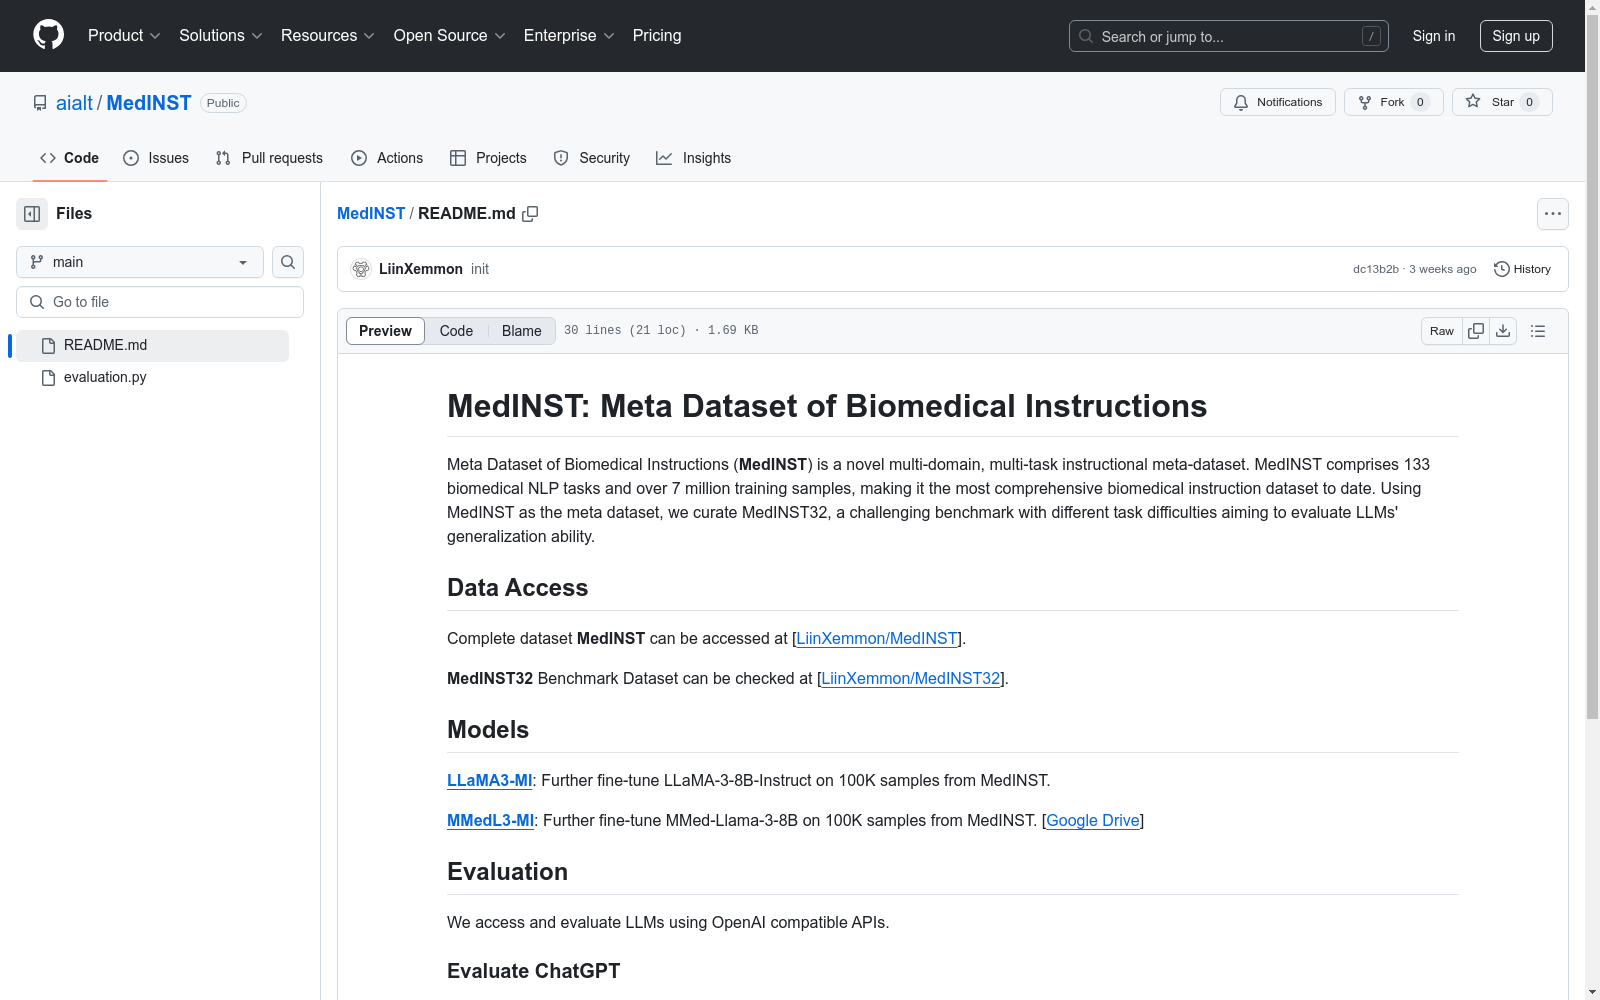Sign up for GitHub

pos(1516,35)
